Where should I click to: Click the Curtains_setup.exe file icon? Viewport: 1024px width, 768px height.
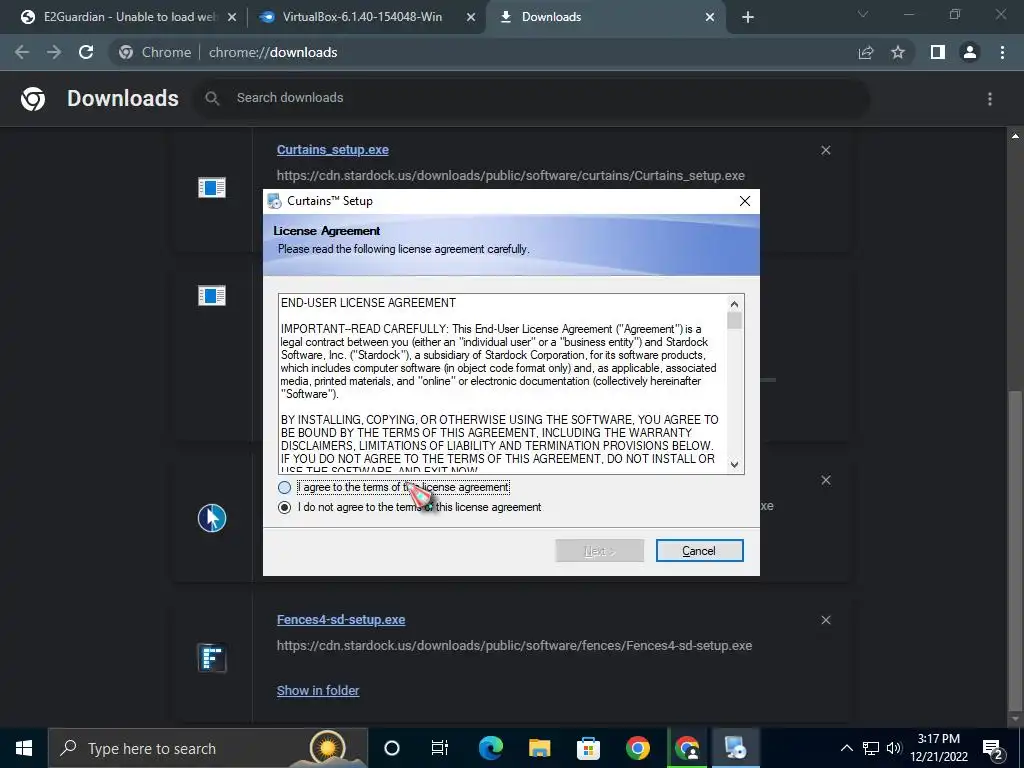212,187
